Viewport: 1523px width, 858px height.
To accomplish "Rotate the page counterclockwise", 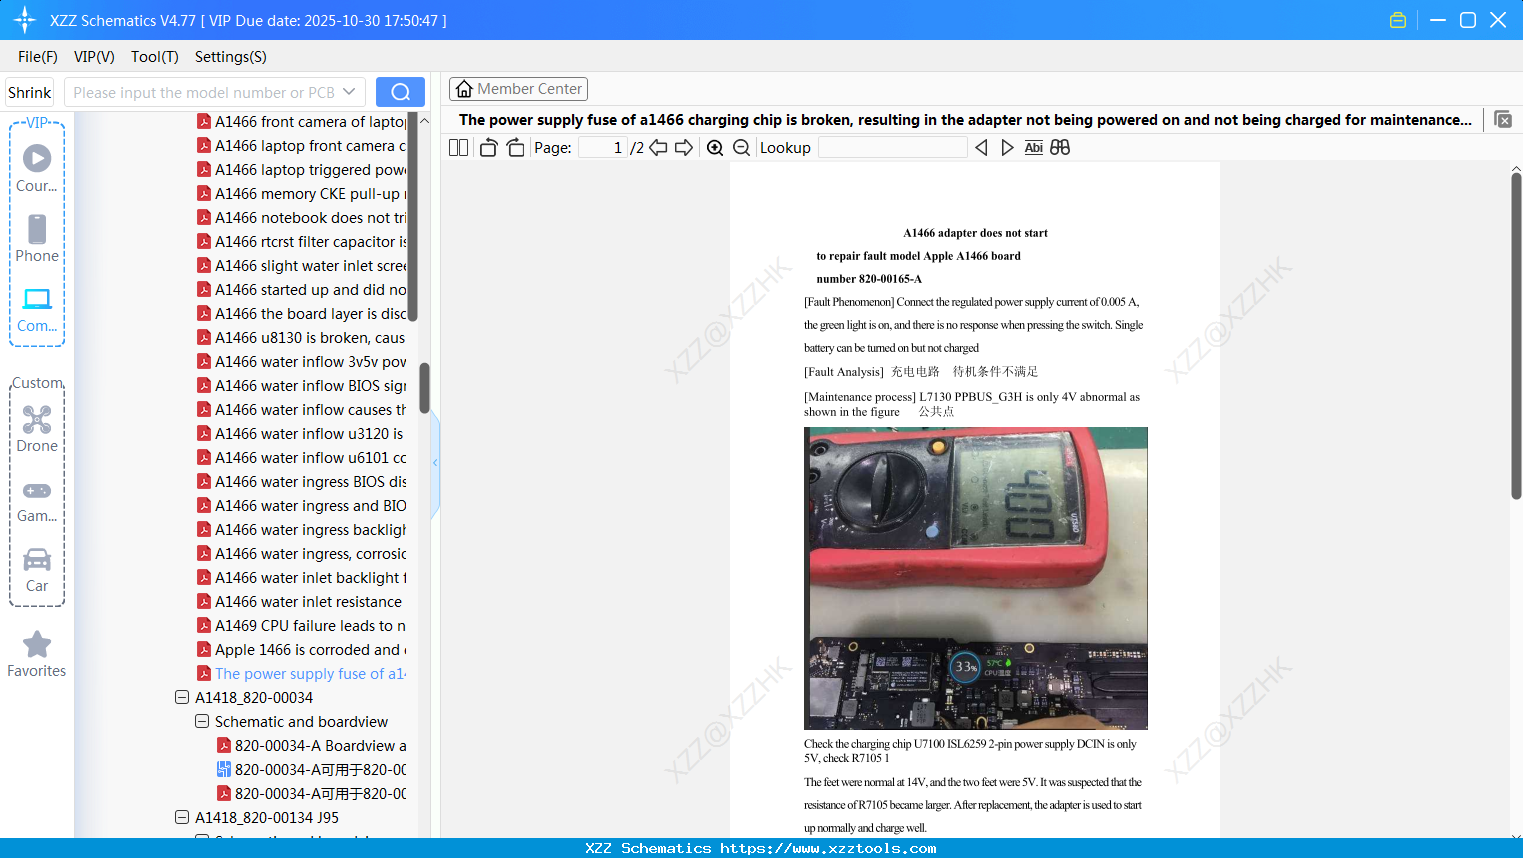I will (x=489, y=147).
